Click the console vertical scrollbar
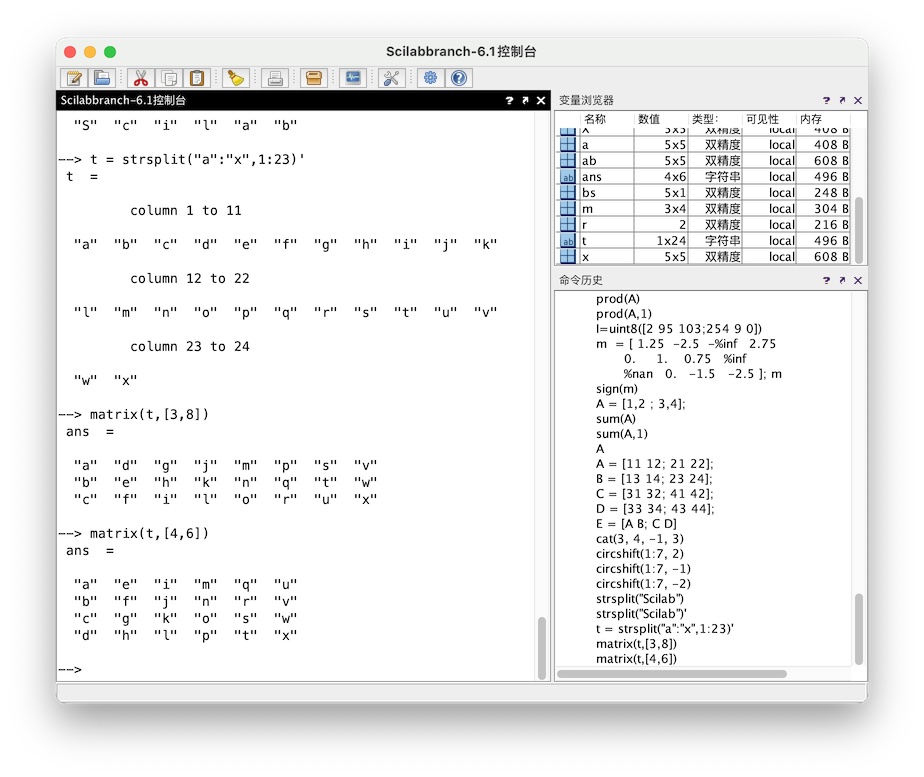Screen dimensions: 924x777 click(542, 646)
